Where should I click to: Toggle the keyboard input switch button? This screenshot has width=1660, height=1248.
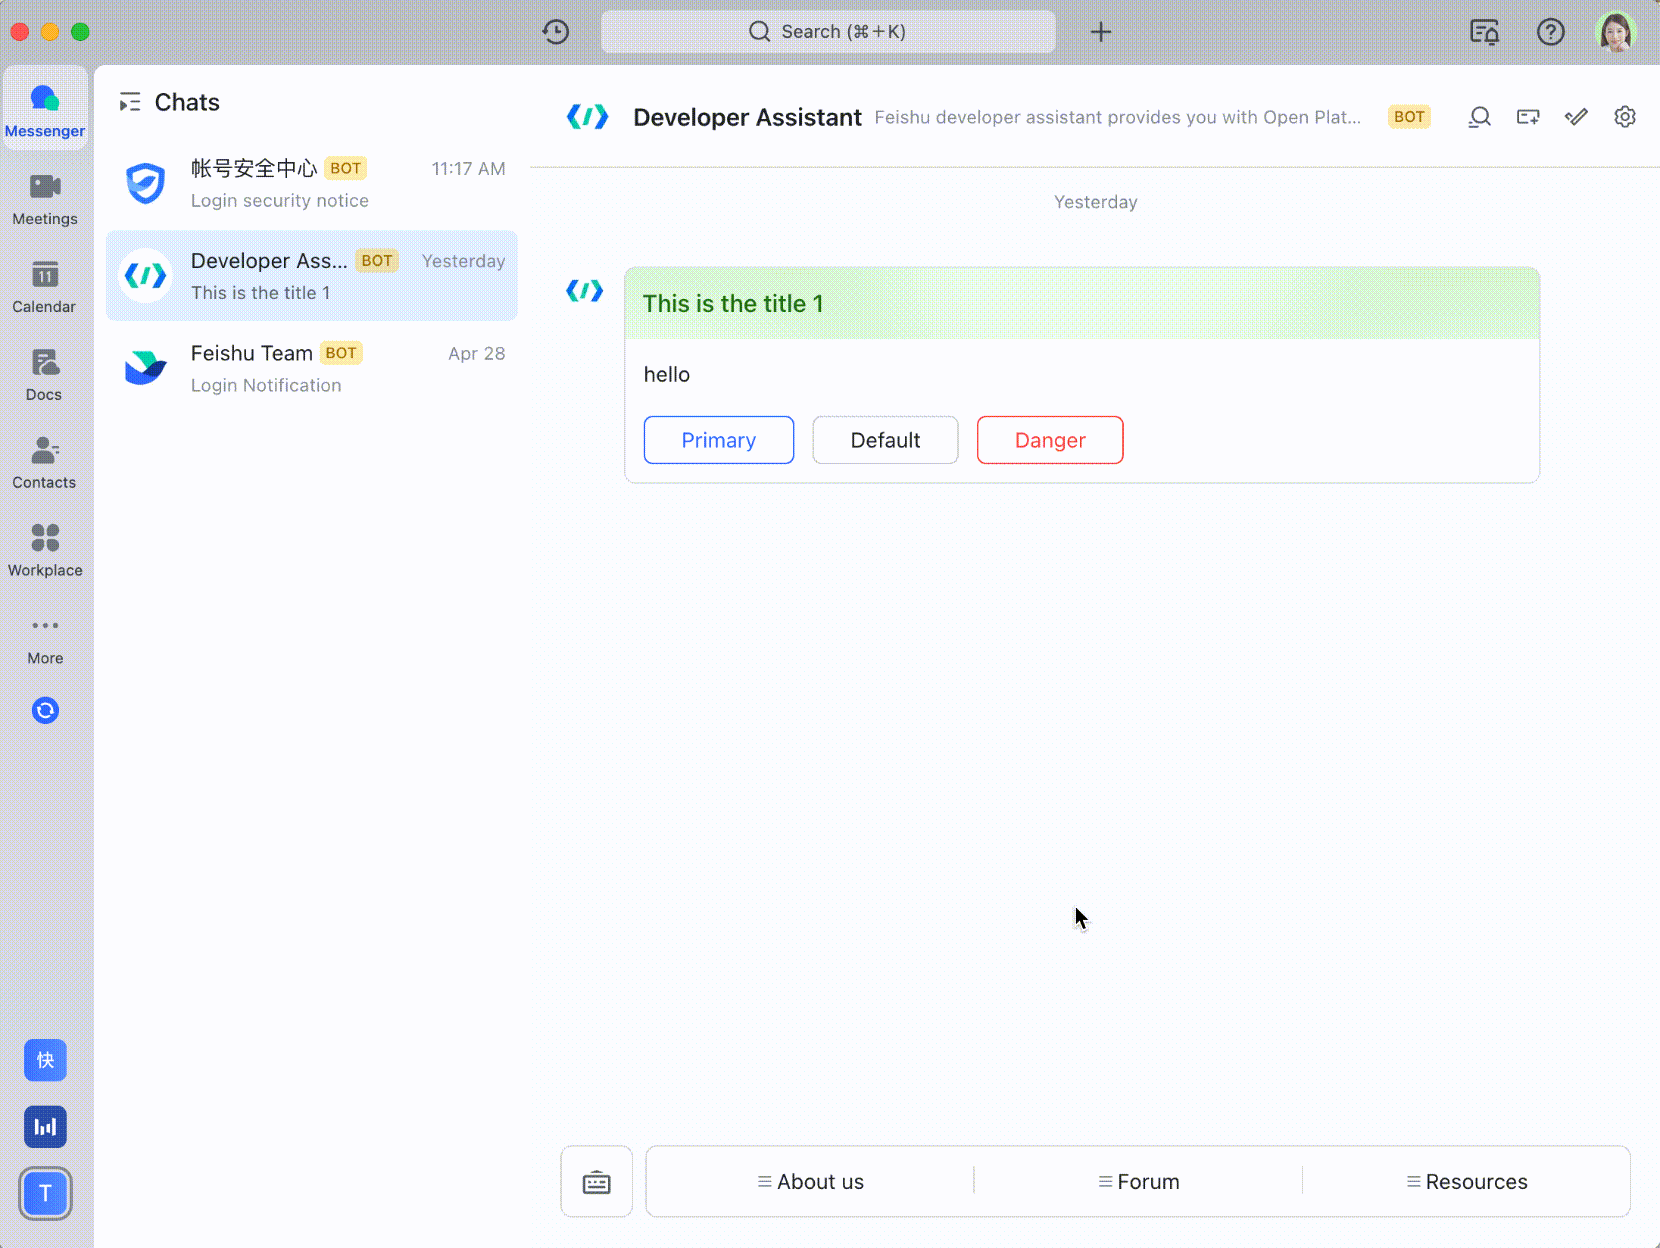click(x=596, y=1182)
